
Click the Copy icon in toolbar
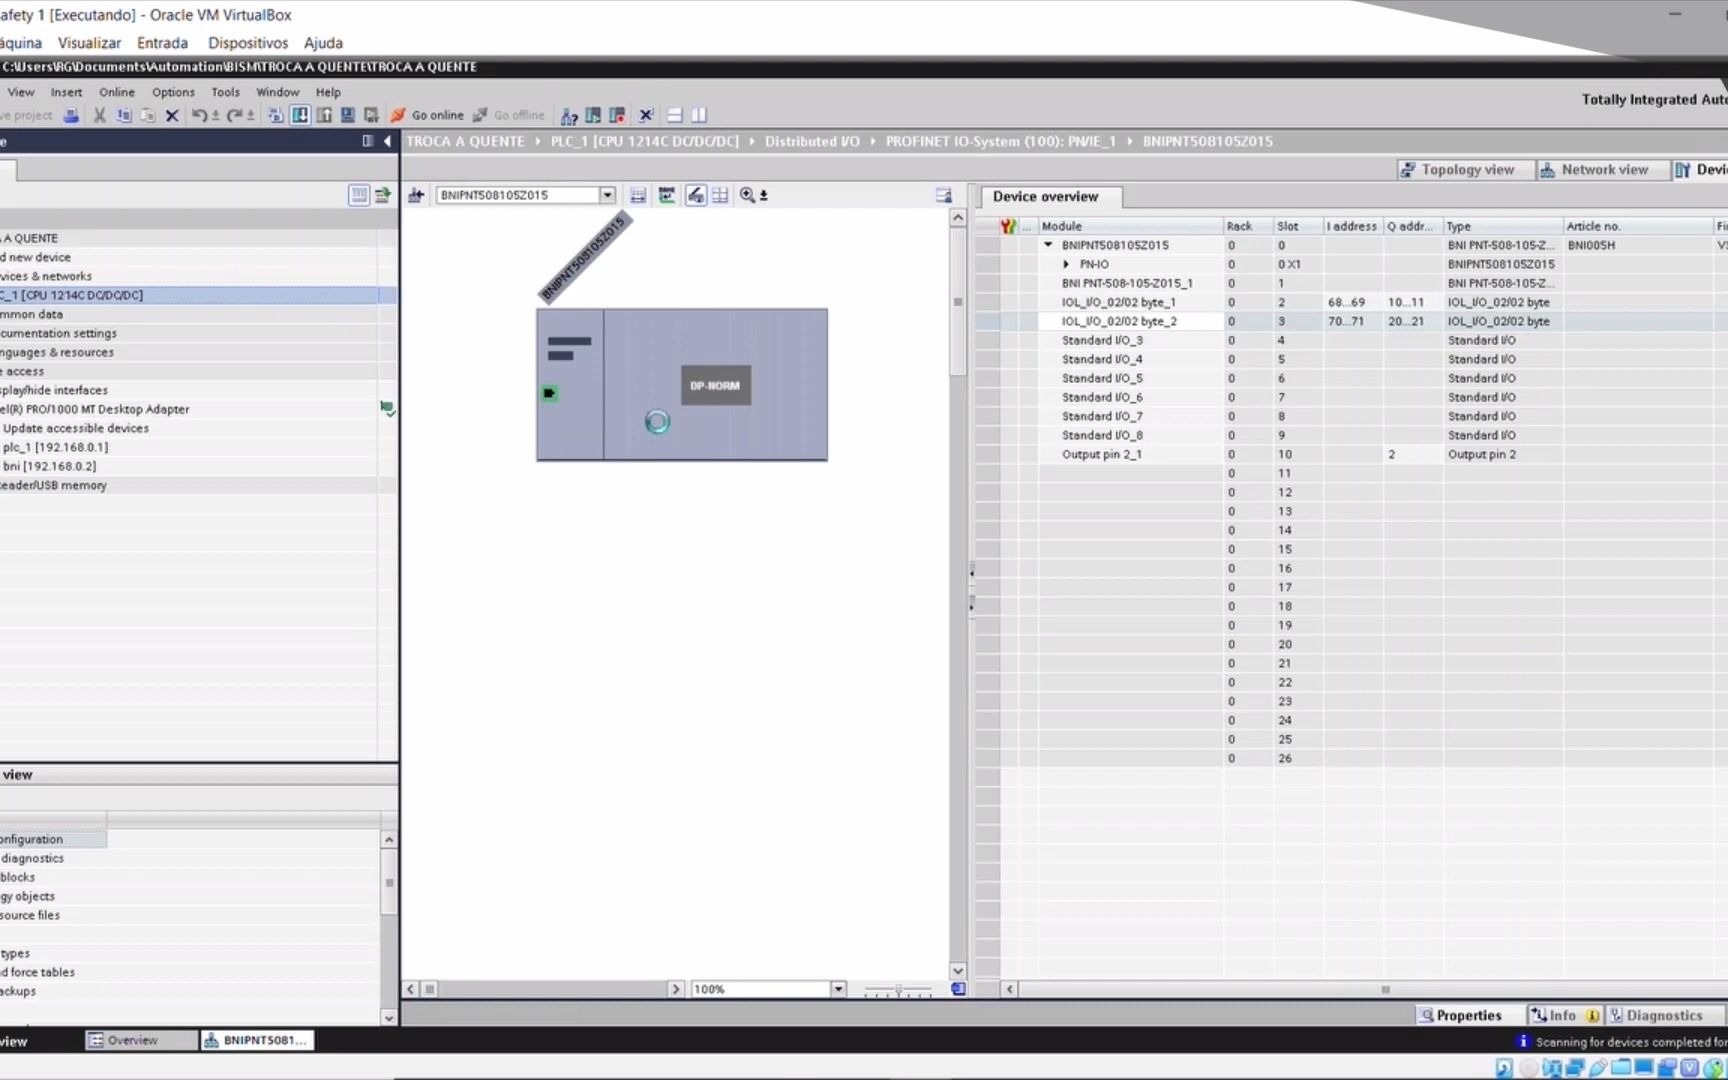point(124,115)
